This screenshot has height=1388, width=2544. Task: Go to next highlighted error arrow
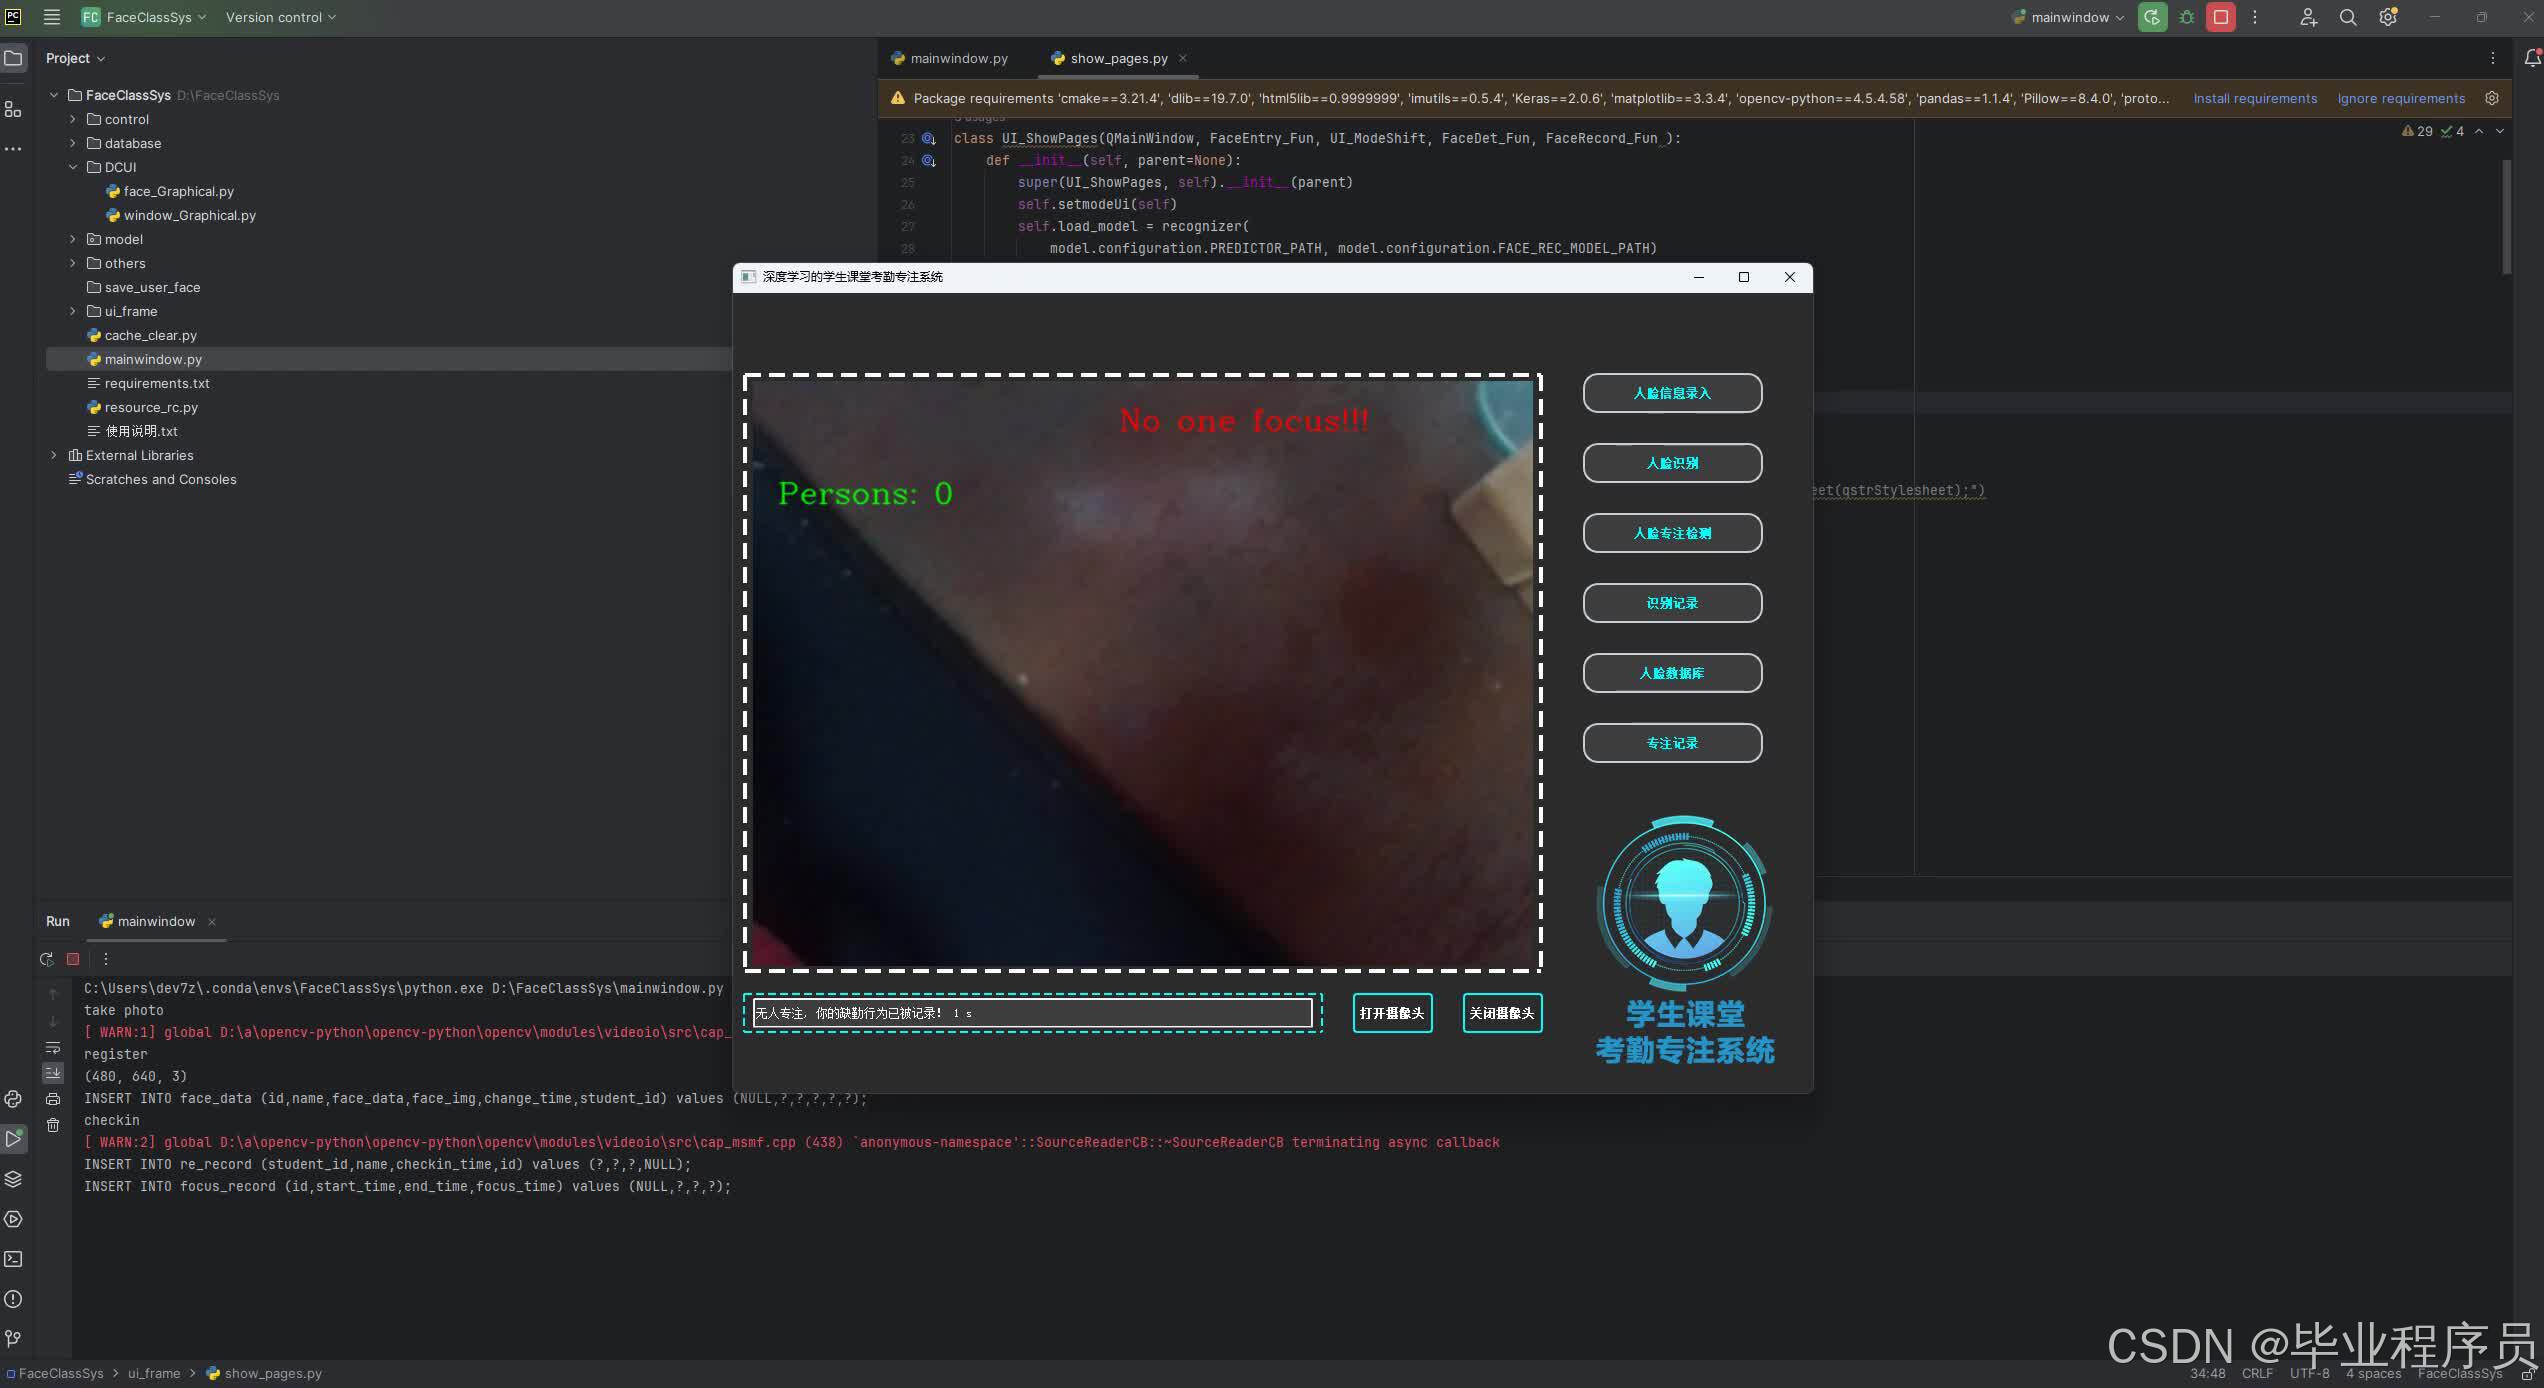coord(2500,131)
